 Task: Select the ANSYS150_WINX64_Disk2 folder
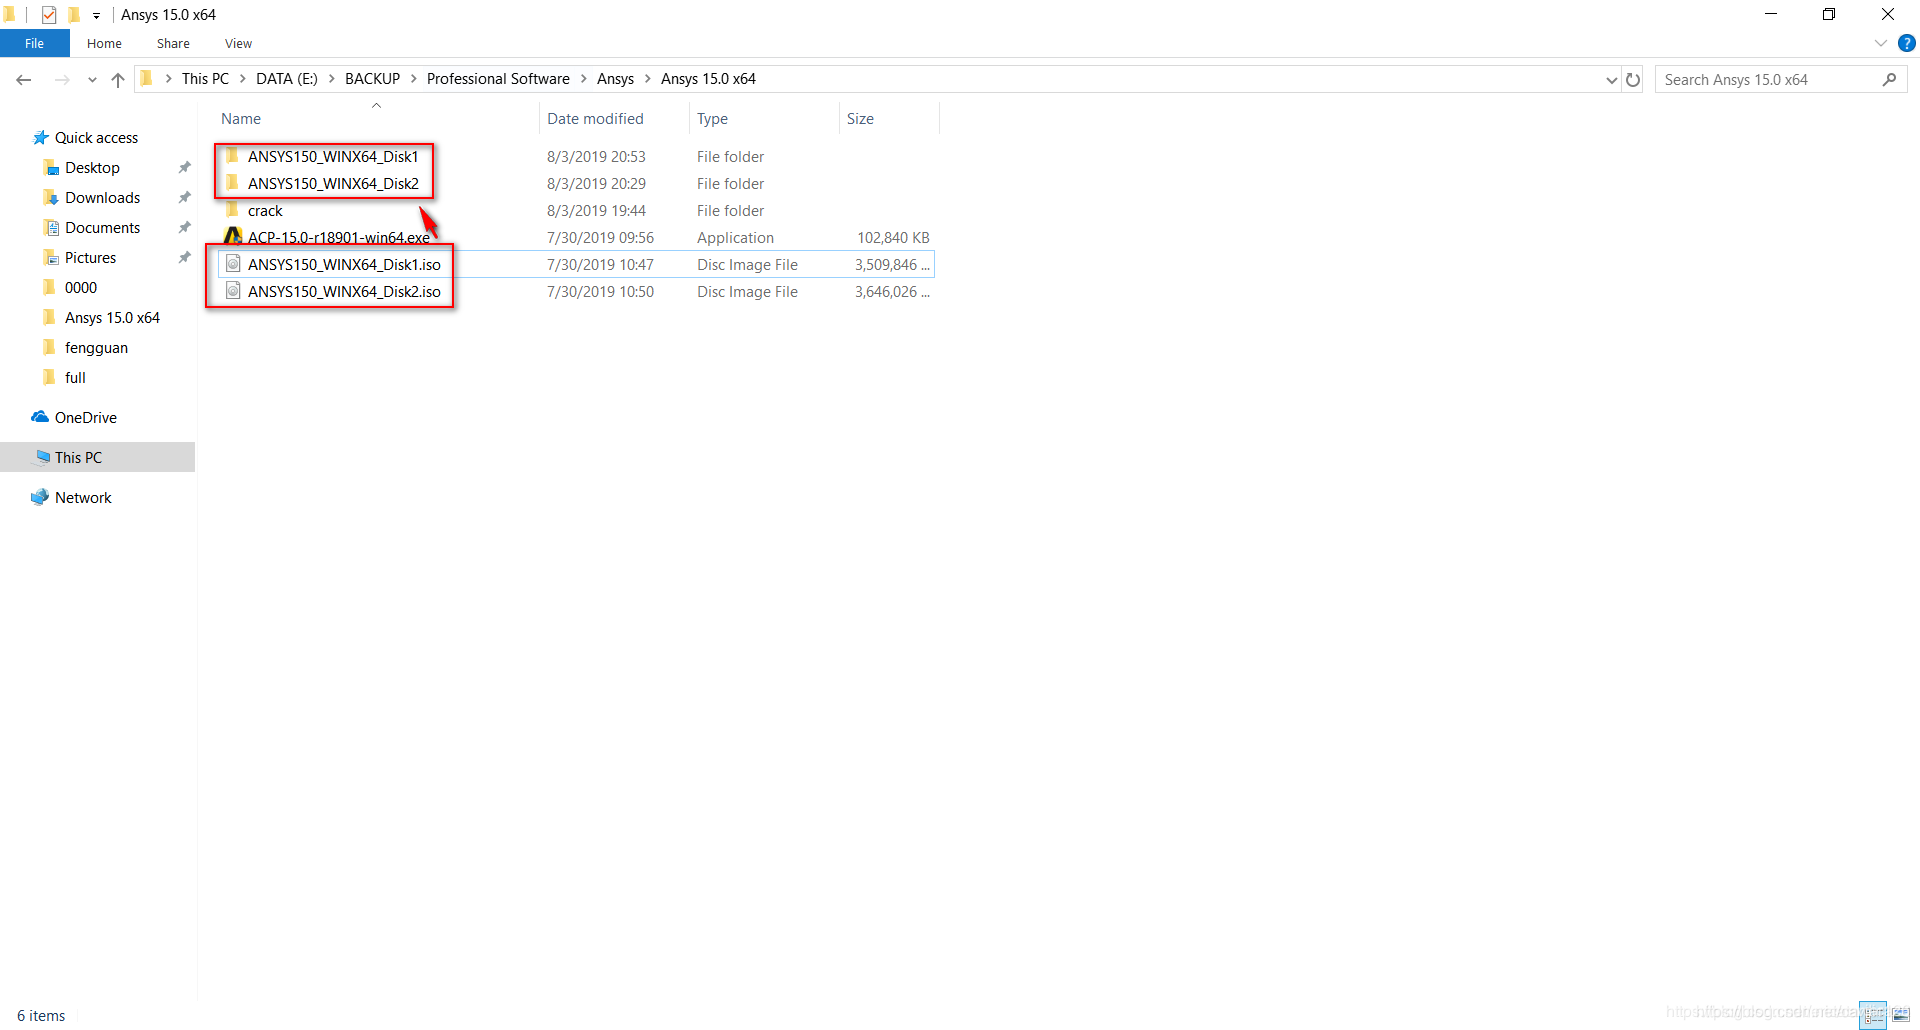pyautogui.click(x=333, y=183)
